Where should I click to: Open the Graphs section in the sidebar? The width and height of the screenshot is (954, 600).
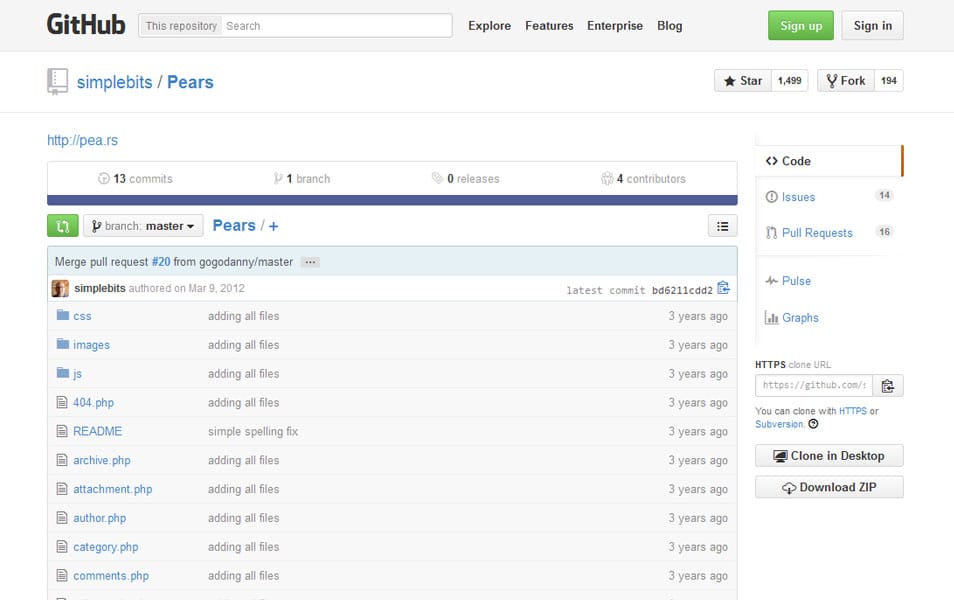[799, 317]
